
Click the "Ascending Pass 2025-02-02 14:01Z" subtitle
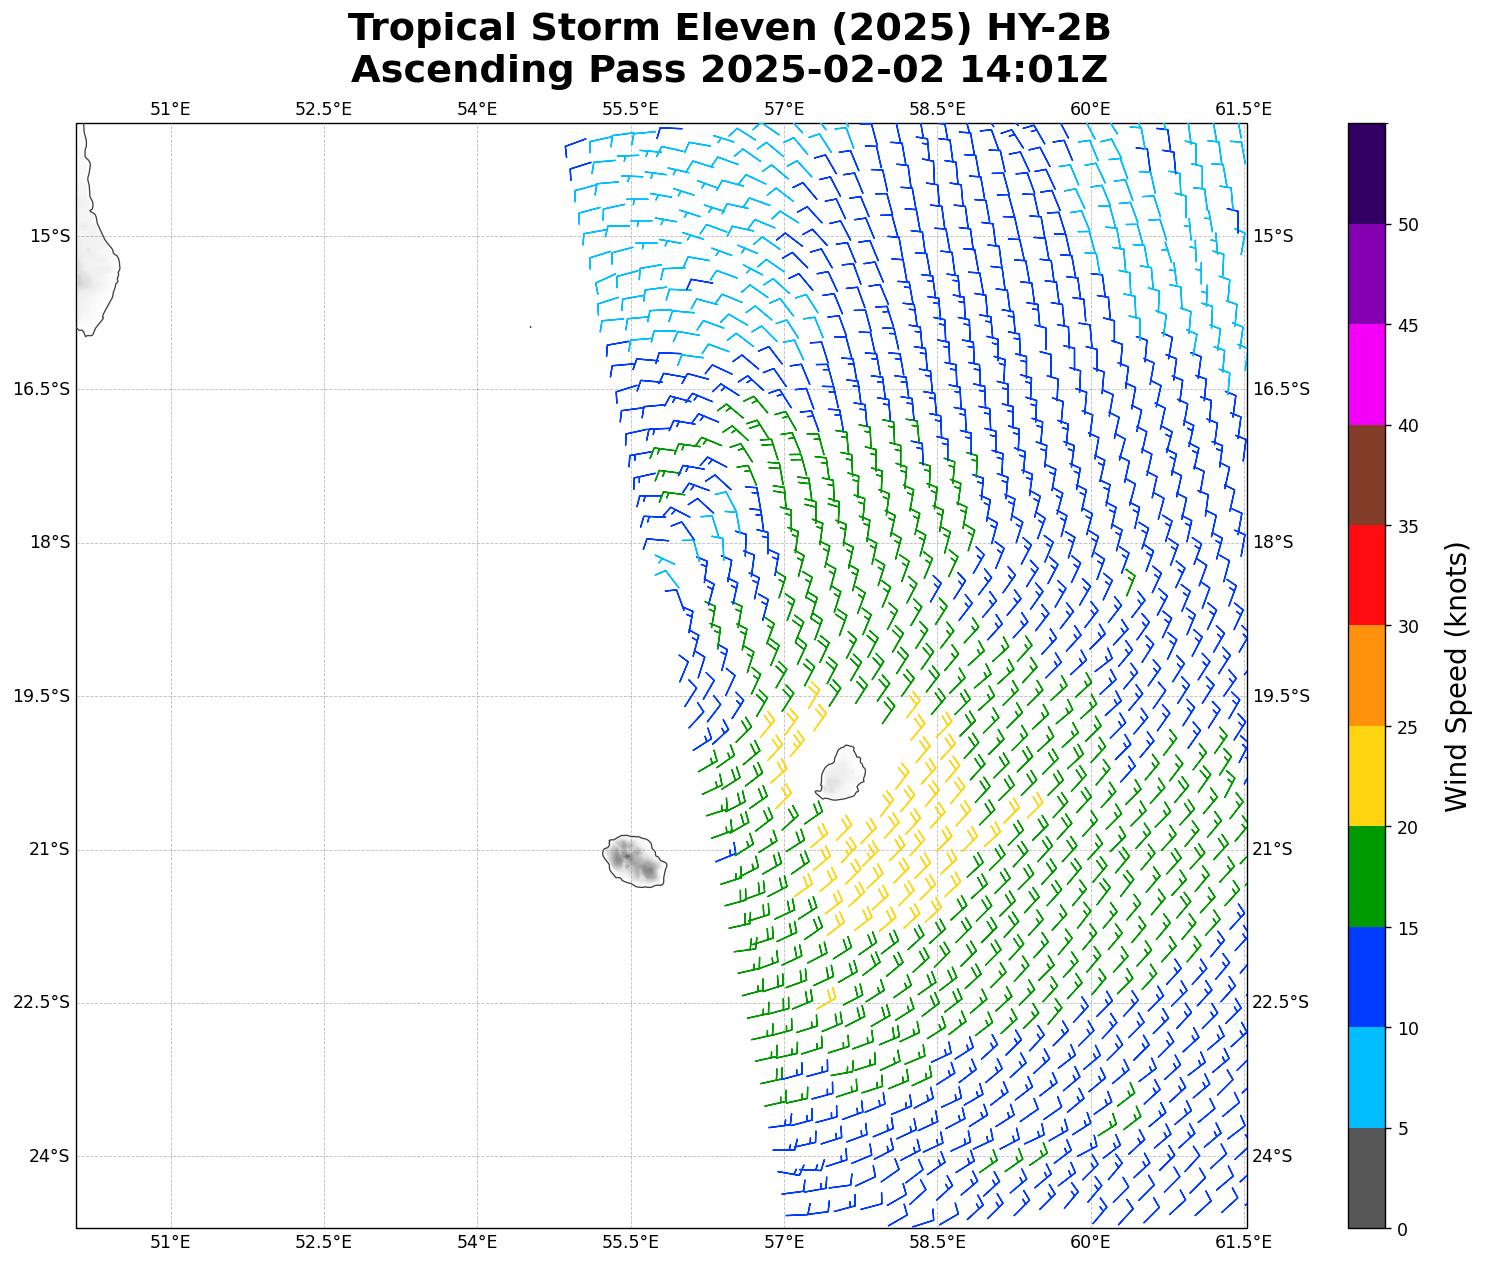(729, 70)
